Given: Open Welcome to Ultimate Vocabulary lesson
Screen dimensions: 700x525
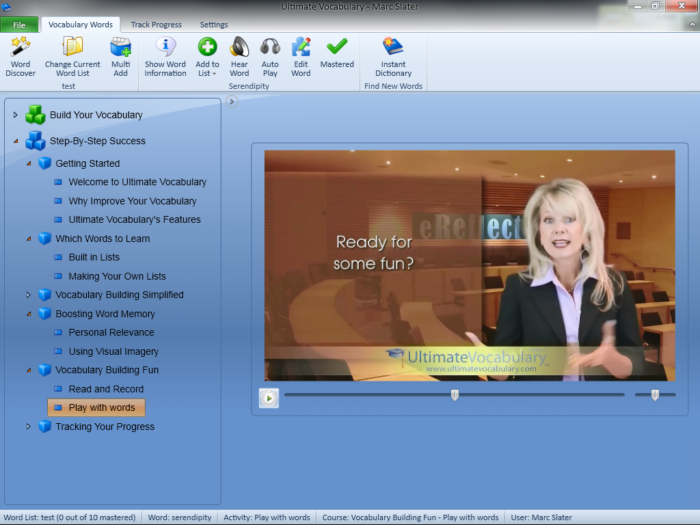Looking at the screenshot, I should pyautogui.click(x=137, y=182).
